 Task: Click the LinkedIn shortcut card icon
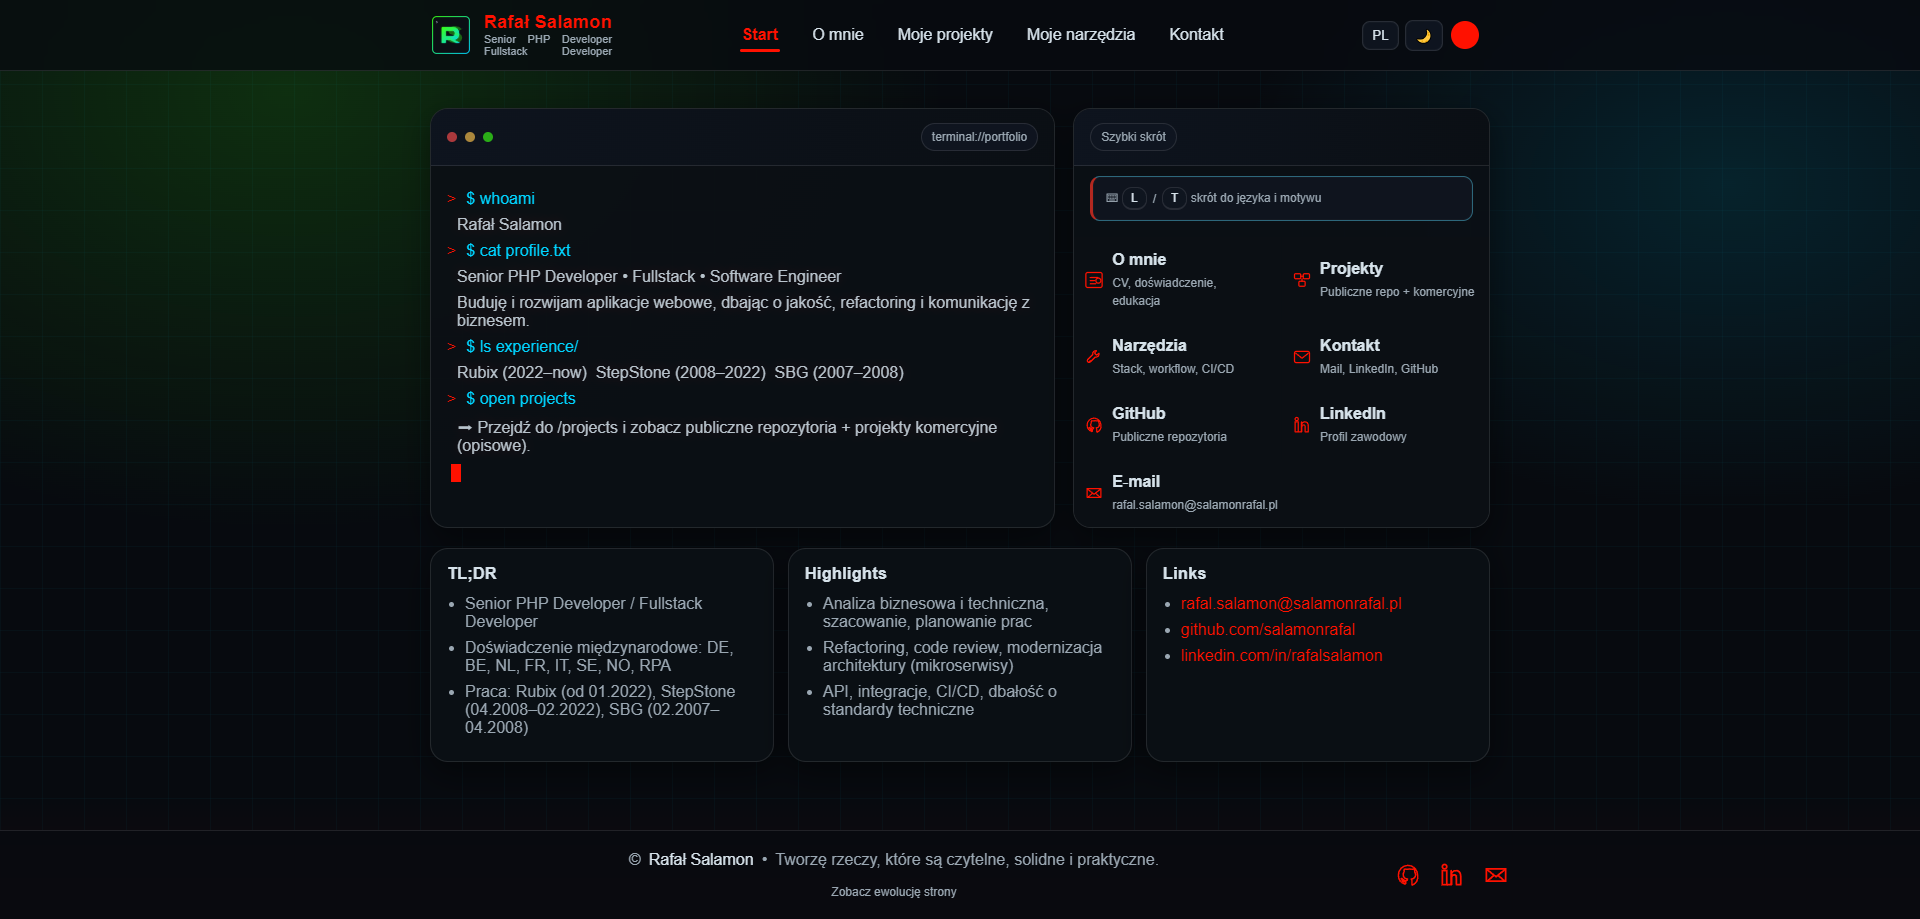coord(1301,425)
